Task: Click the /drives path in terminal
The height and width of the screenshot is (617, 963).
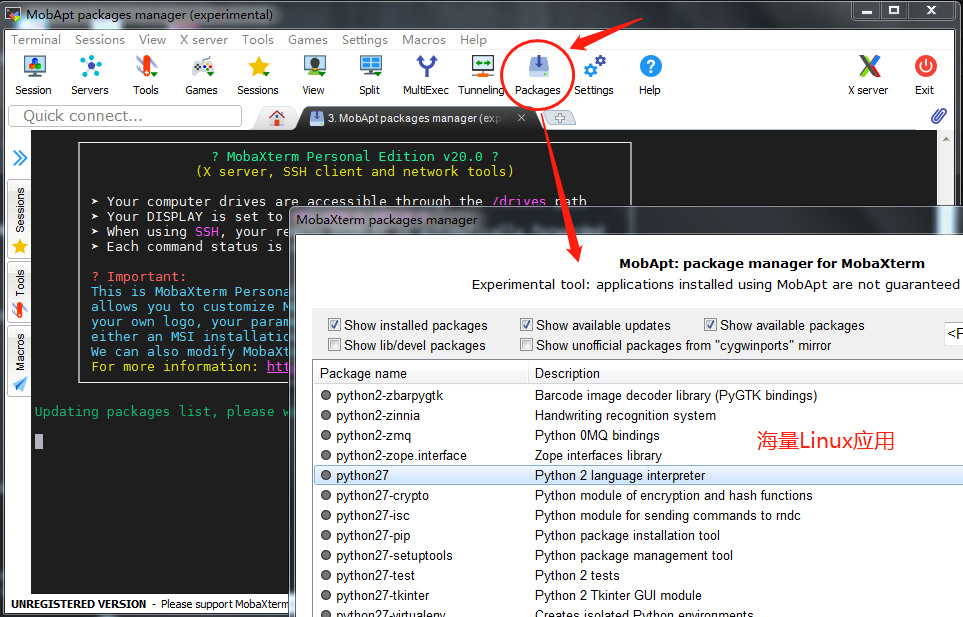Action: click(520, 201)
